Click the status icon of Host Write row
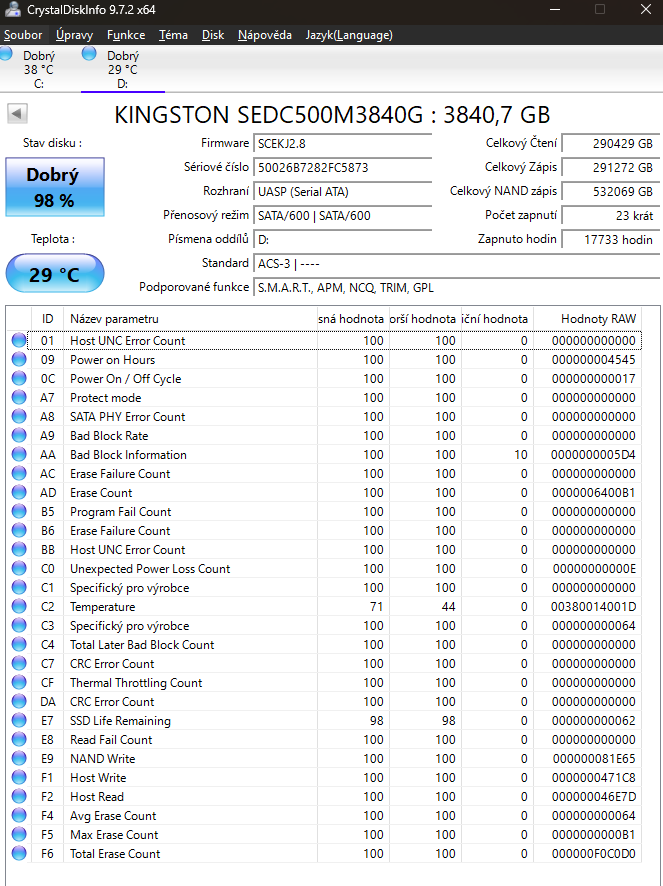This screenshot has height=886, width=663. tap(19, 778)
